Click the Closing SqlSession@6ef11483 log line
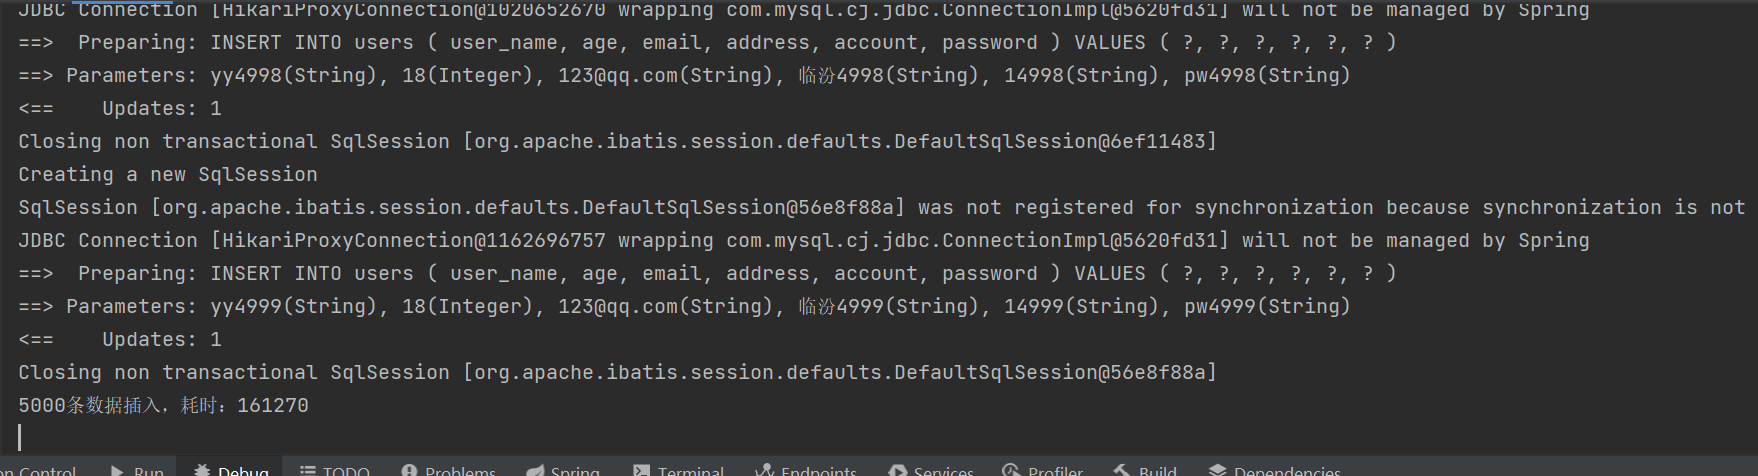1758x476 pixels. click(617, 141)
